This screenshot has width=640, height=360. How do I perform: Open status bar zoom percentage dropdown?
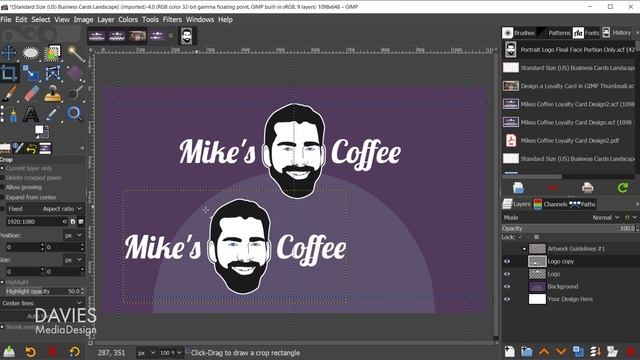[171, 353]
